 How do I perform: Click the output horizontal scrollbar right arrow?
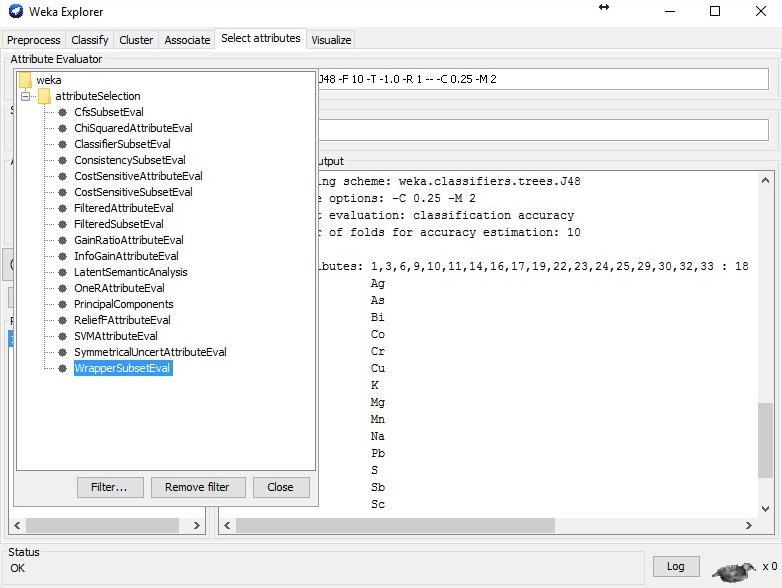[x=749, y=525]
